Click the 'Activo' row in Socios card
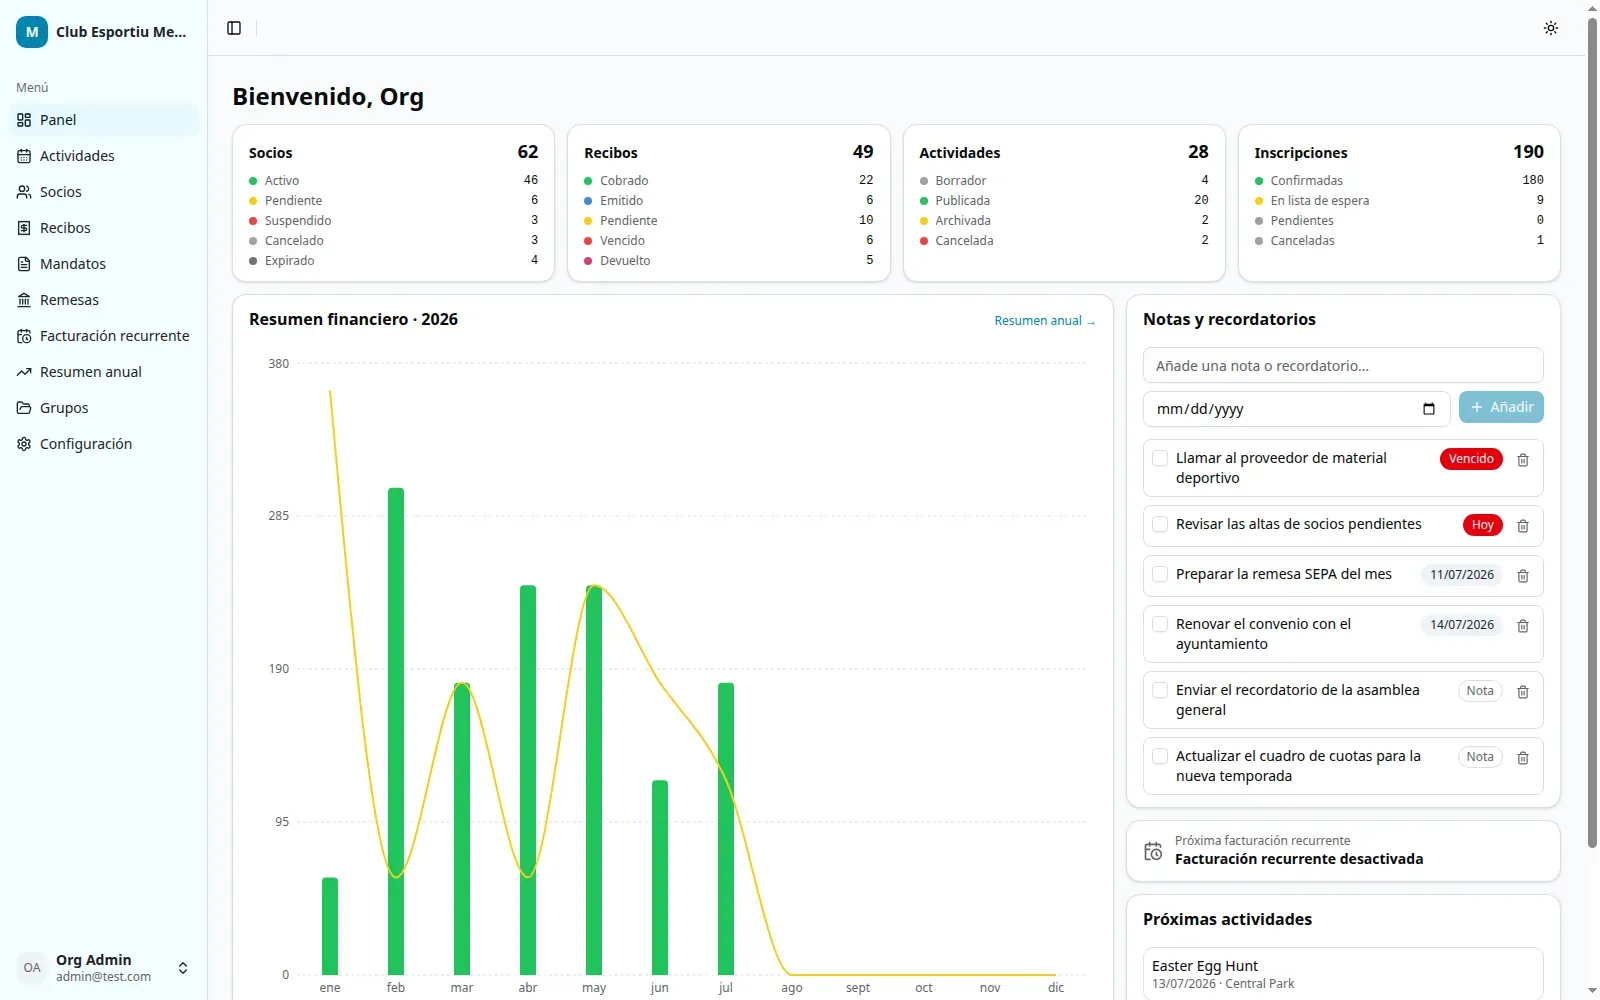This screenshot has height=1000, width=1600. (x=393, y=181)
